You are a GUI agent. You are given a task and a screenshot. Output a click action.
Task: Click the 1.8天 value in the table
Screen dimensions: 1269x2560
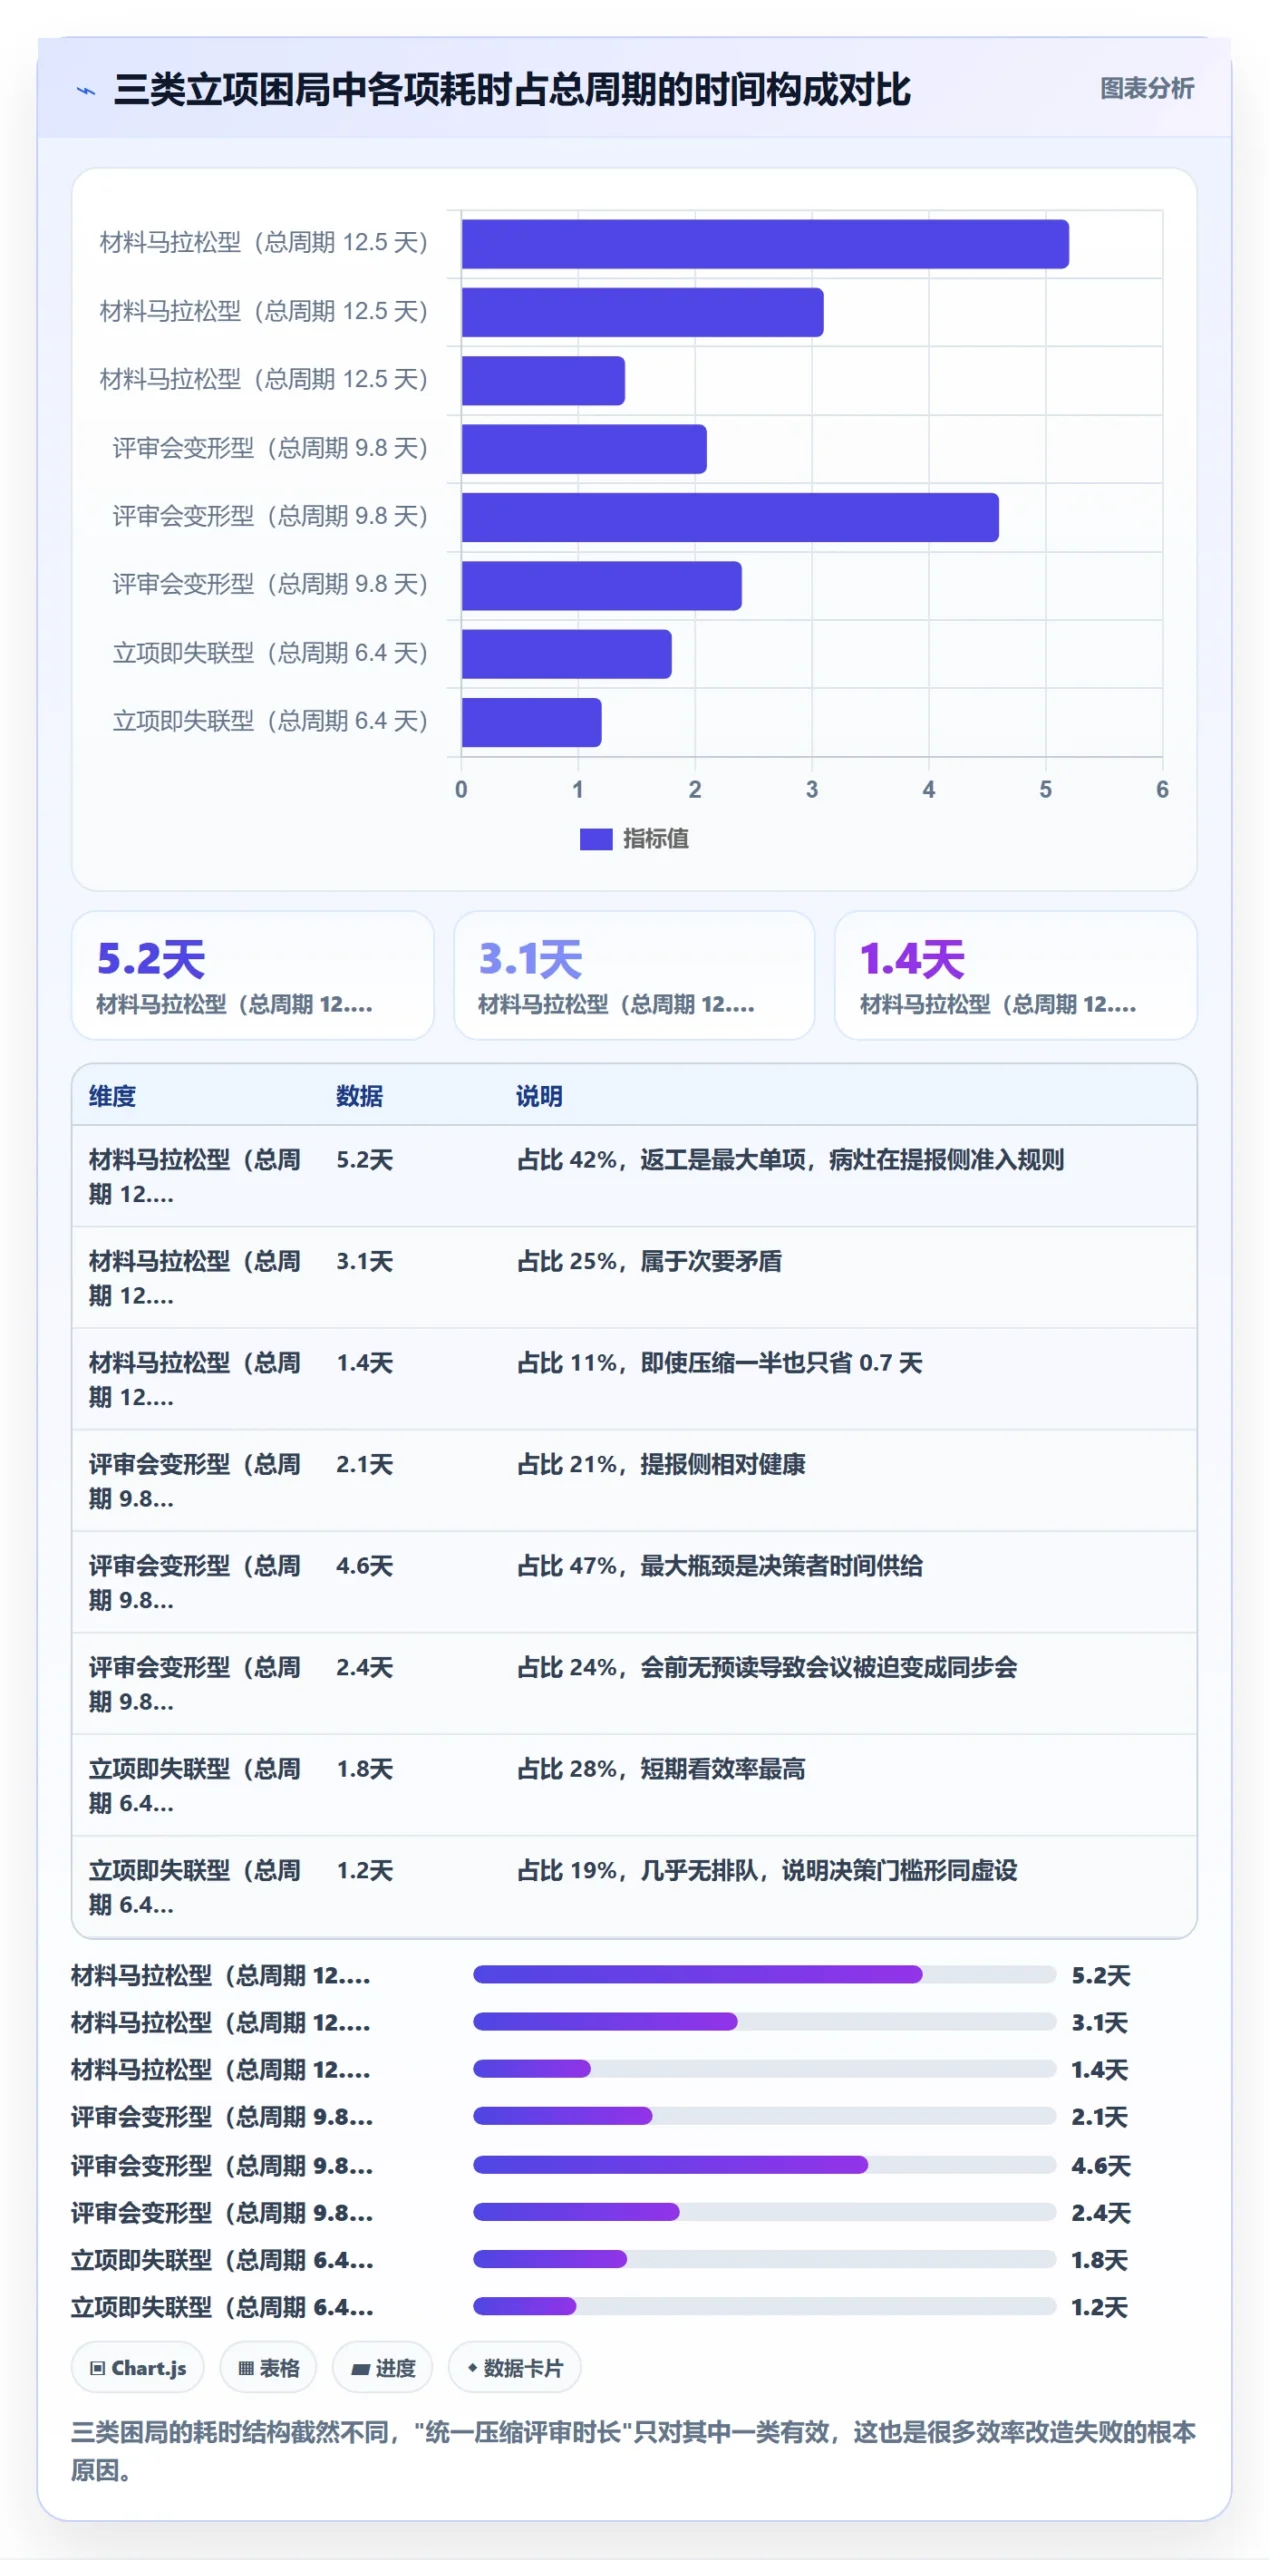coord(364,1769)
